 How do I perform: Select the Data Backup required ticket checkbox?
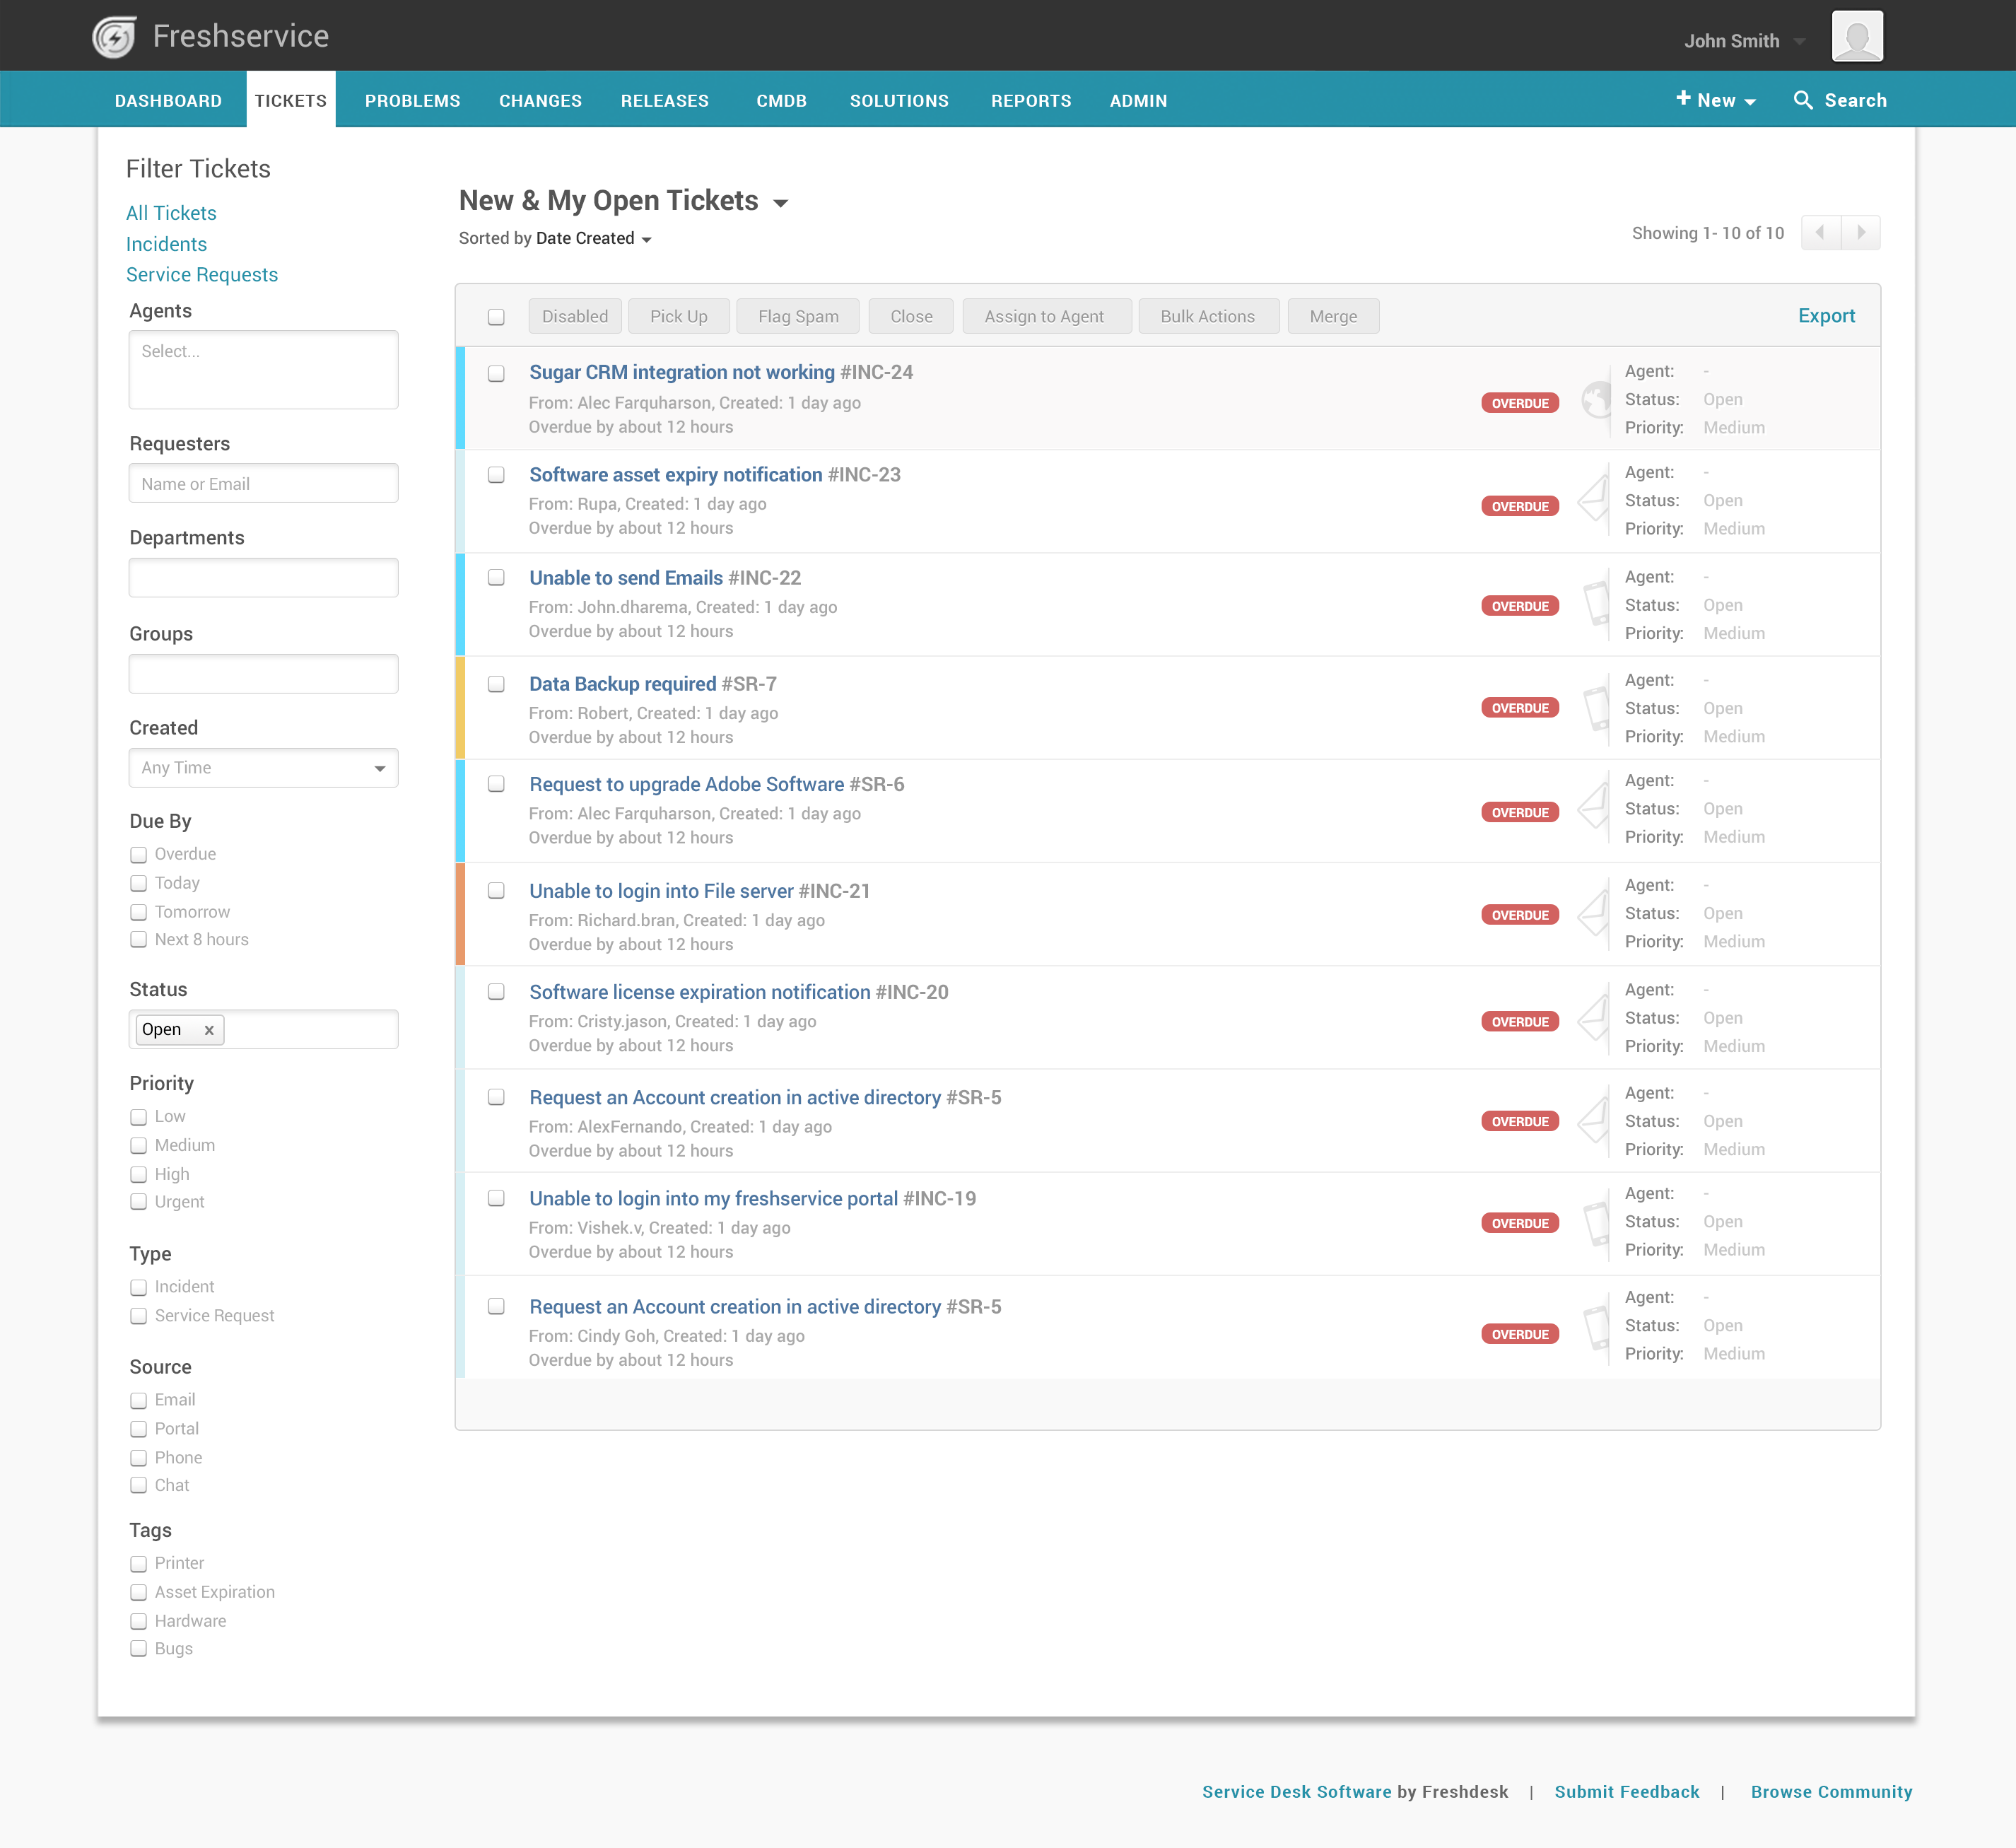[496, 684]
